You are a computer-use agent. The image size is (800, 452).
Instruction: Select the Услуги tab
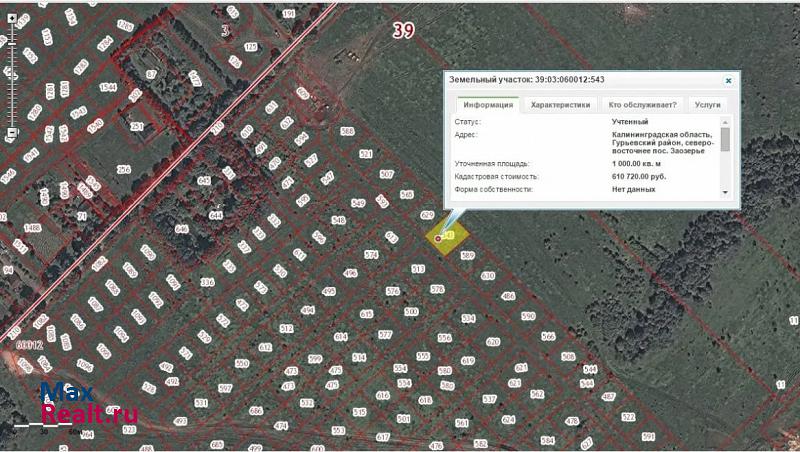pos(707,104)
